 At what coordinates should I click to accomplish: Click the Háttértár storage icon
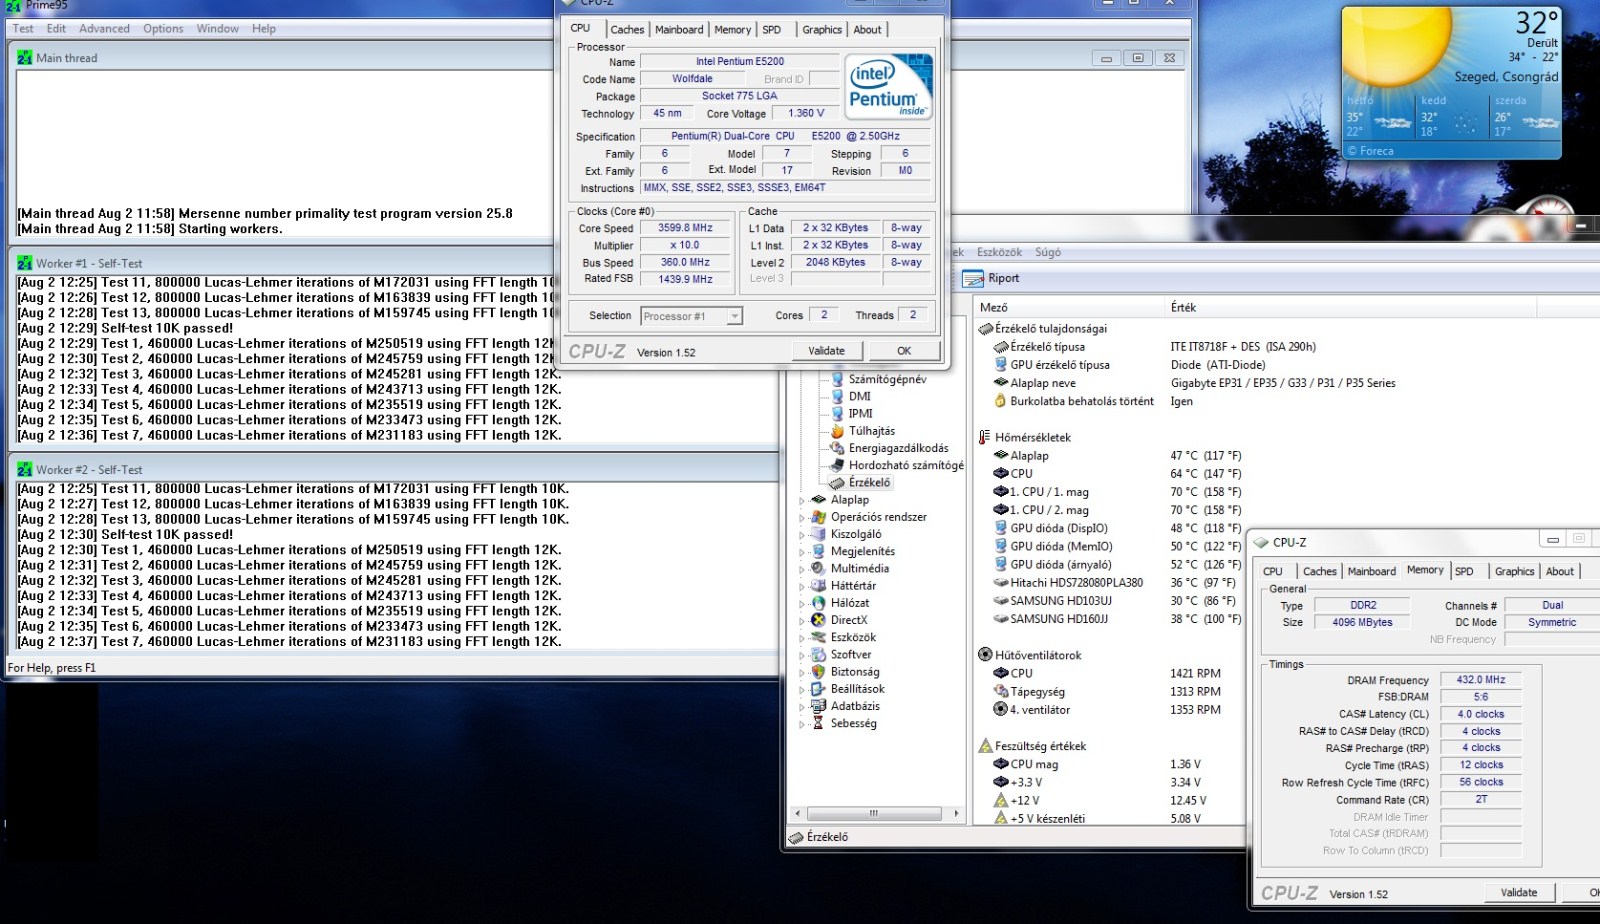[819, 585]
